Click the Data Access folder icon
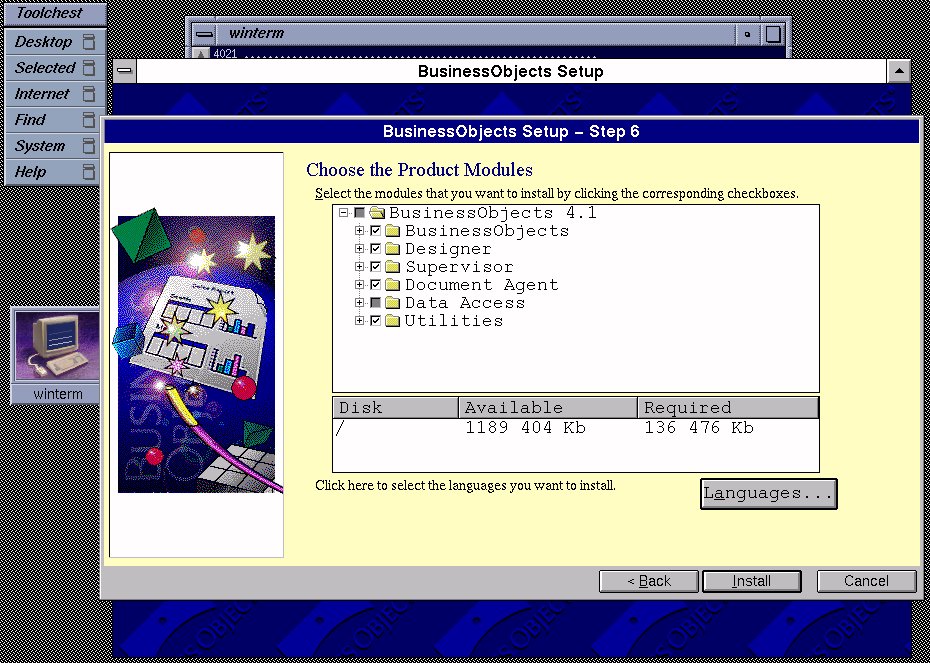The height and width of the screenshot is (663, 930). 392,303
